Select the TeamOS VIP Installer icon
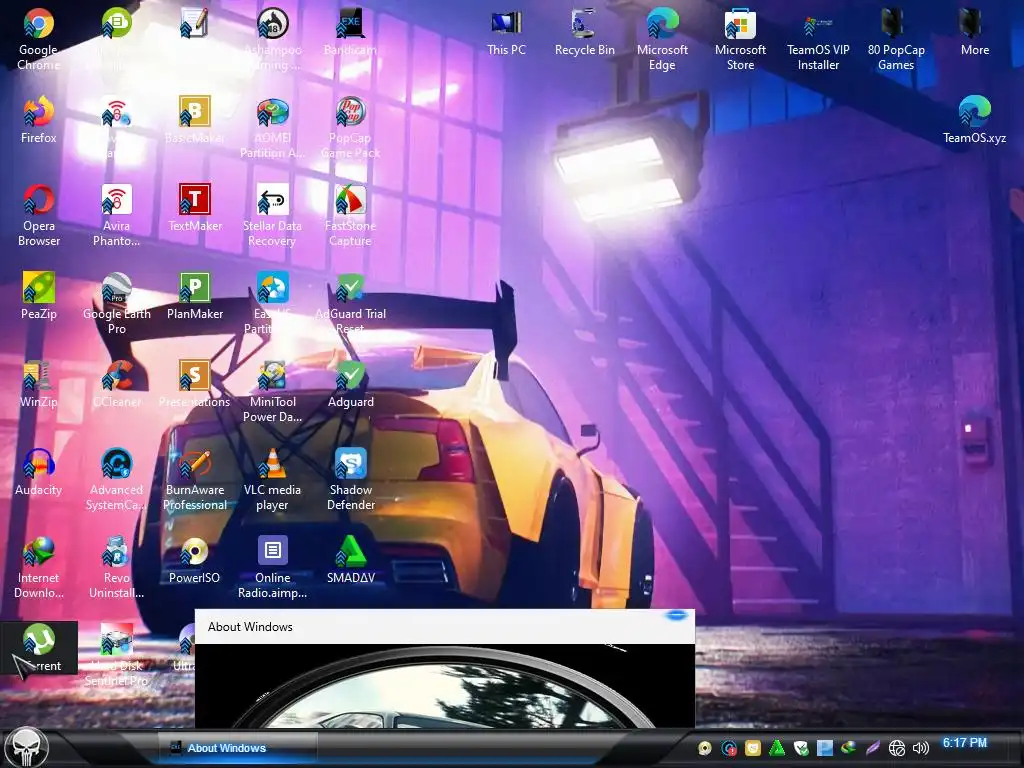The image size is (1024, 768). 818,25
